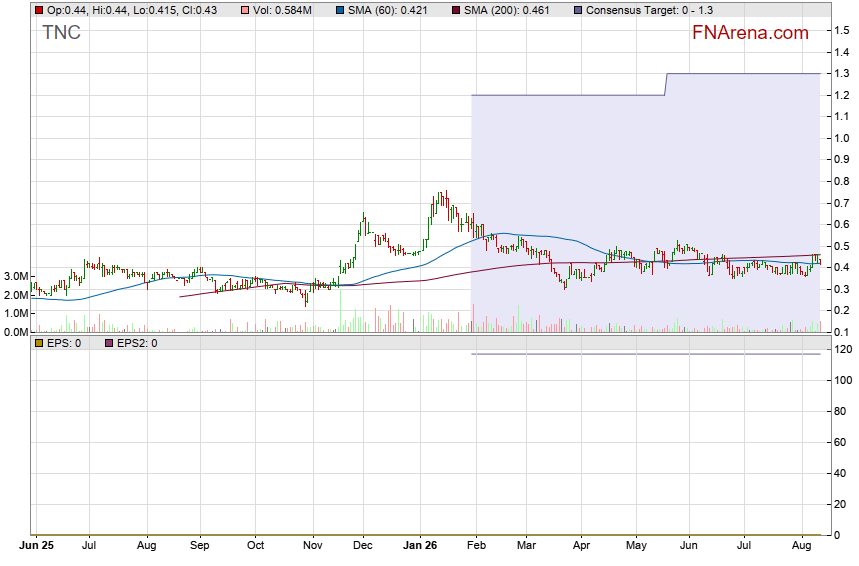The image size is (859, 566).
Task: Click 'Consensus Target: 0 - 1.3' text
Action: 649,10
